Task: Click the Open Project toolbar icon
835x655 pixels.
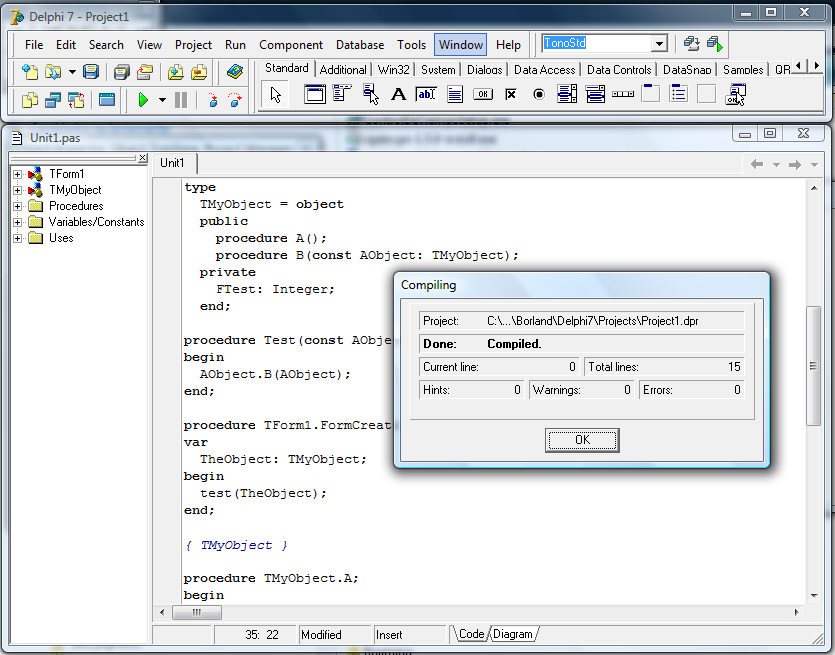Action: tap(145, 71)
